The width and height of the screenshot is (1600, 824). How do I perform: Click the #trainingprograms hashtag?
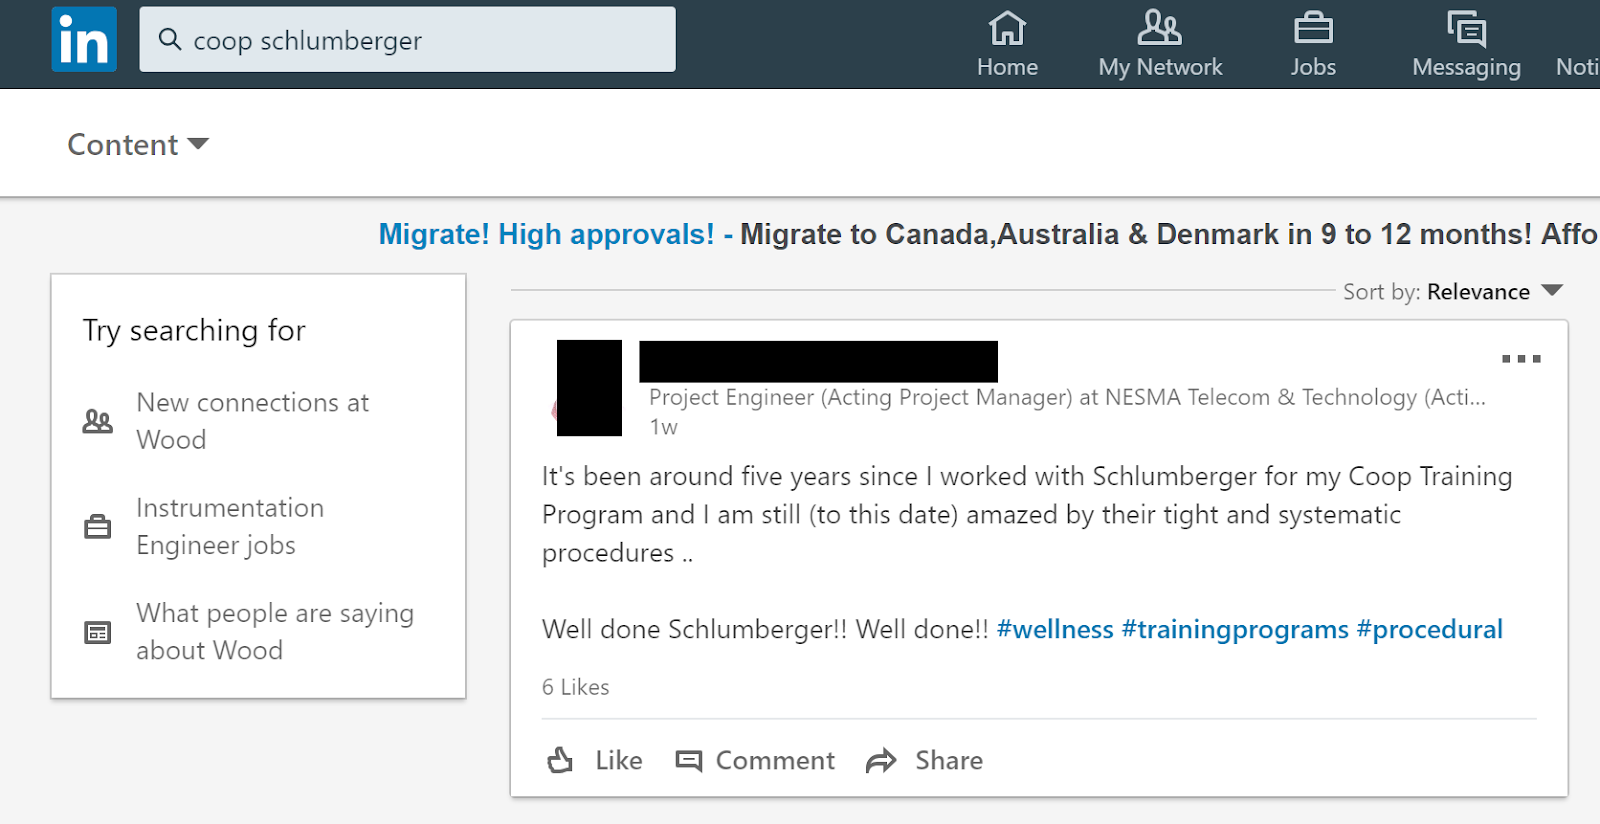pos(1235,630)
